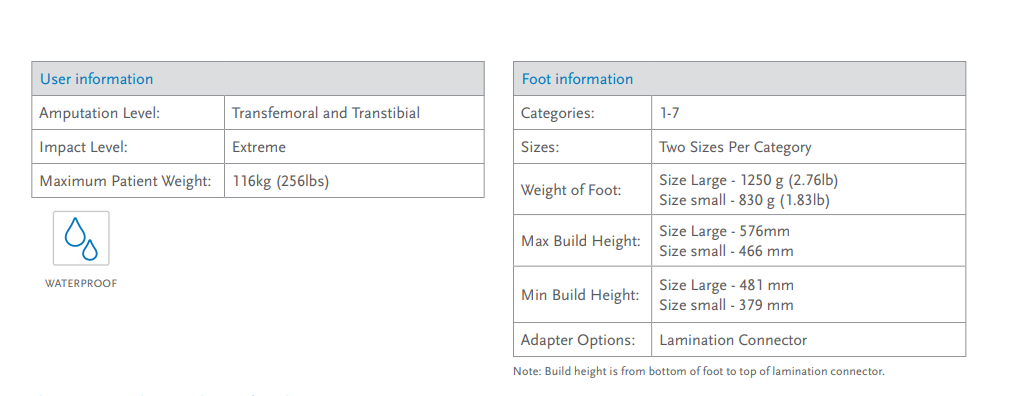
Task: Select Size small 466 mm value
Action: point(726,250)
